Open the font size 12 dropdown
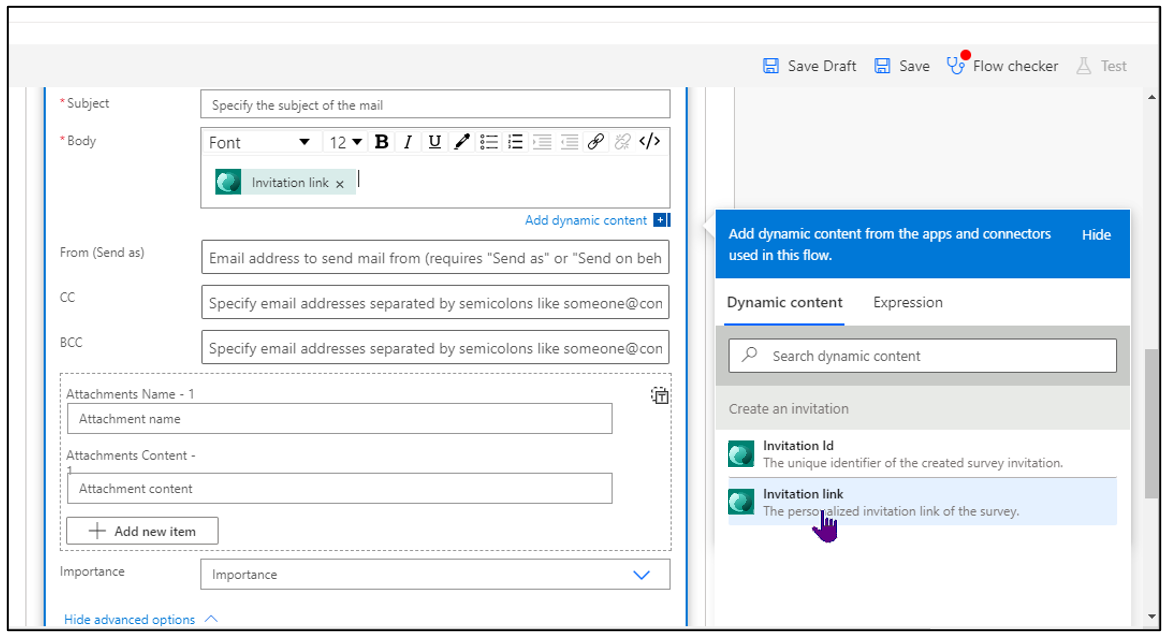This screenshot has height=635, width=1164. [x=346, y=143]
